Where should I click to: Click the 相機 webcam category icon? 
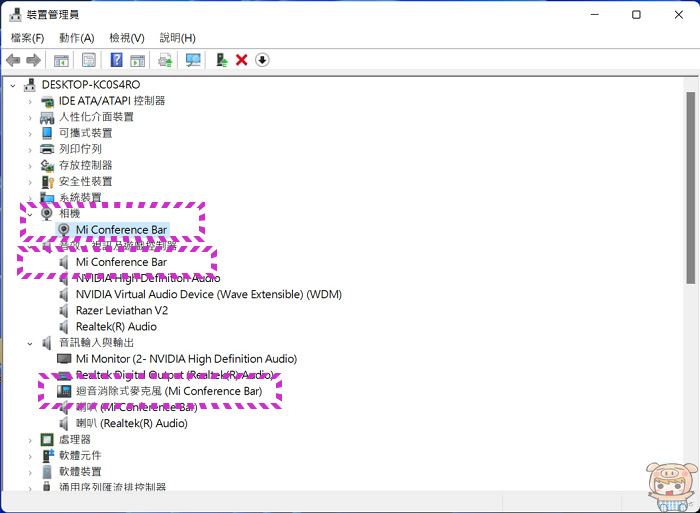click(47, 213)
